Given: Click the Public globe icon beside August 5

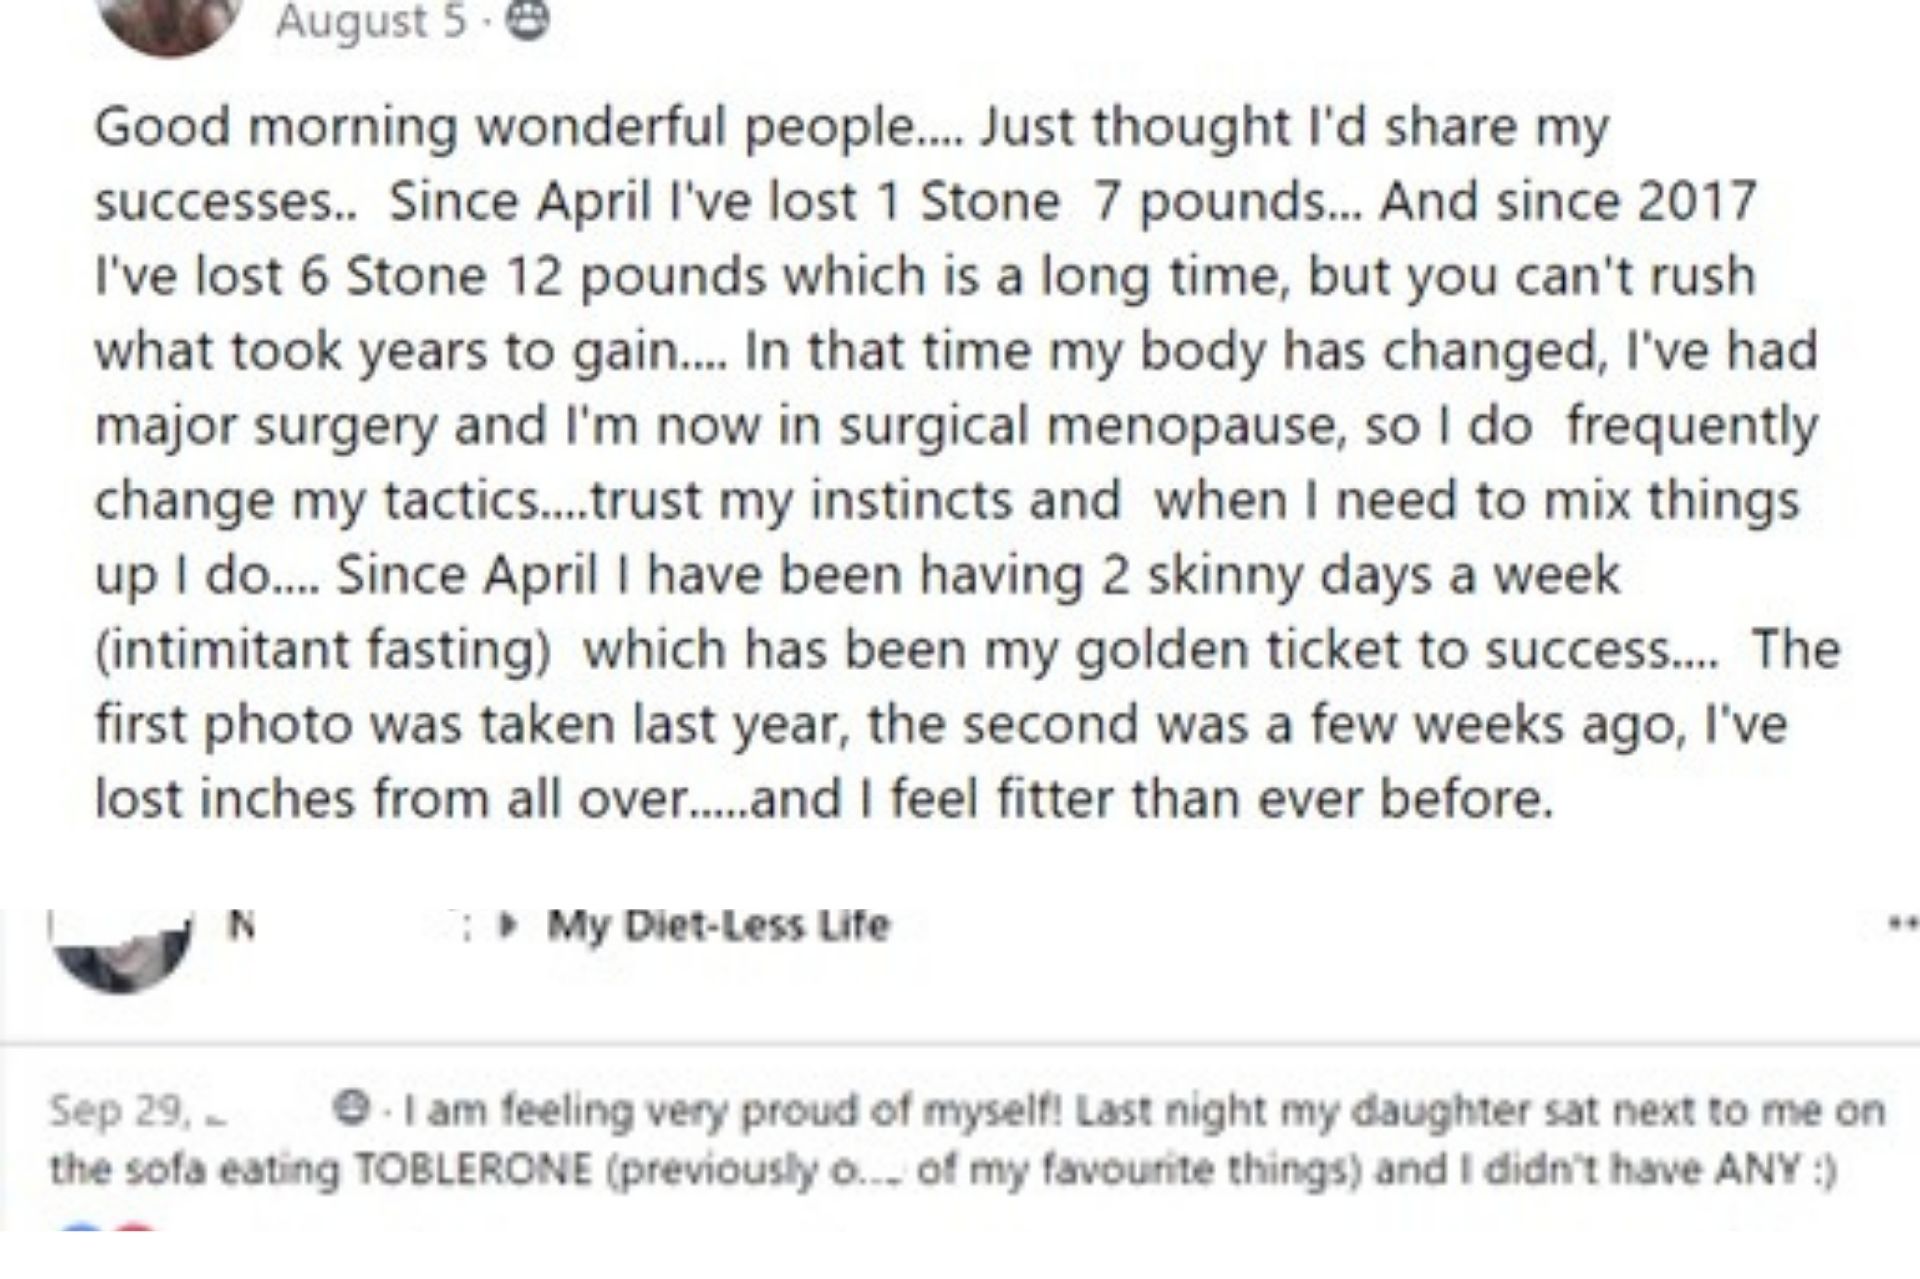Looking at the screenshot, I should (x=529, y=19).
